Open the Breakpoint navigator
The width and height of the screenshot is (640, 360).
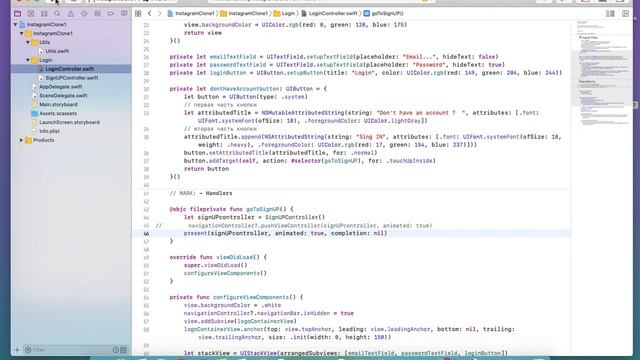[x=111, y=13]
